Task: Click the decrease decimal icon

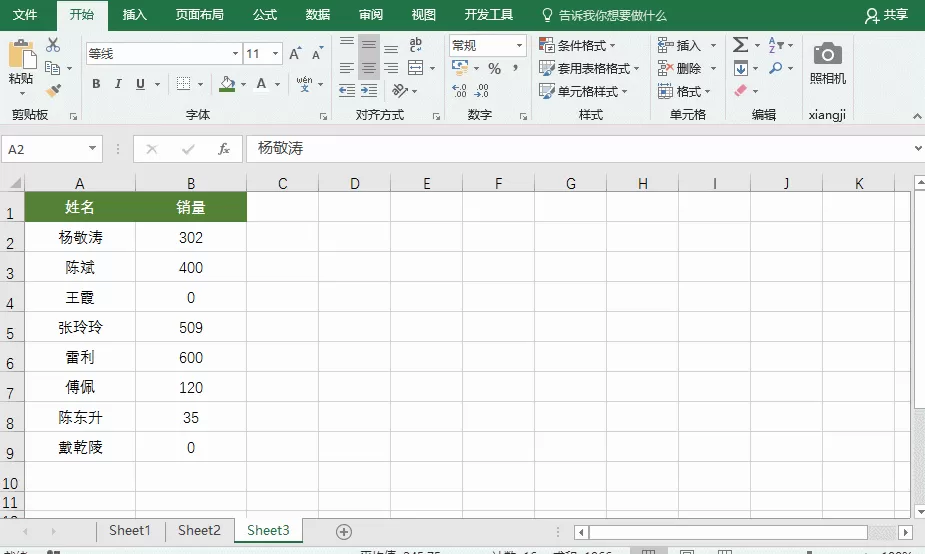Action: click(482, 90)
